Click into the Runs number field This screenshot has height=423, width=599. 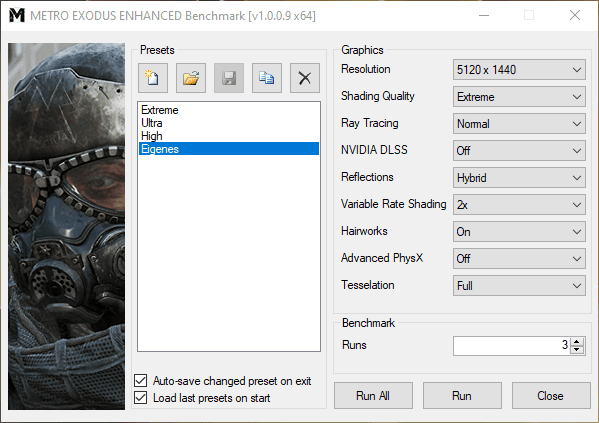pyautogui.click(x=511, y=346)
